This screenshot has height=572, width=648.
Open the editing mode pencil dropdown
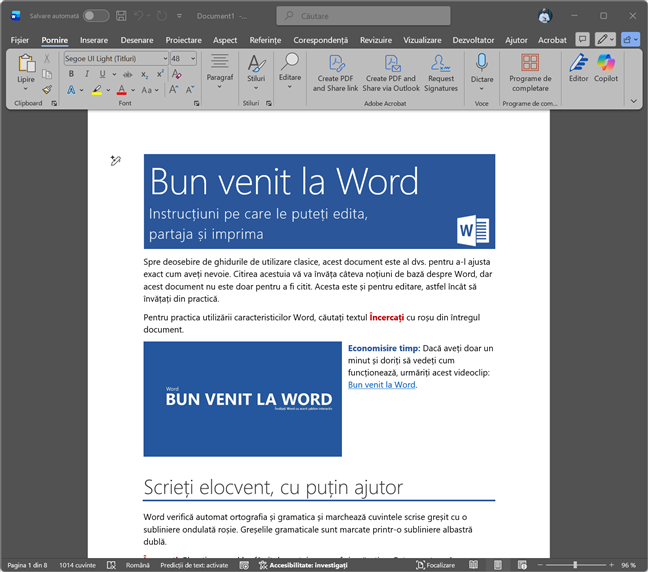tap(605, 40)
